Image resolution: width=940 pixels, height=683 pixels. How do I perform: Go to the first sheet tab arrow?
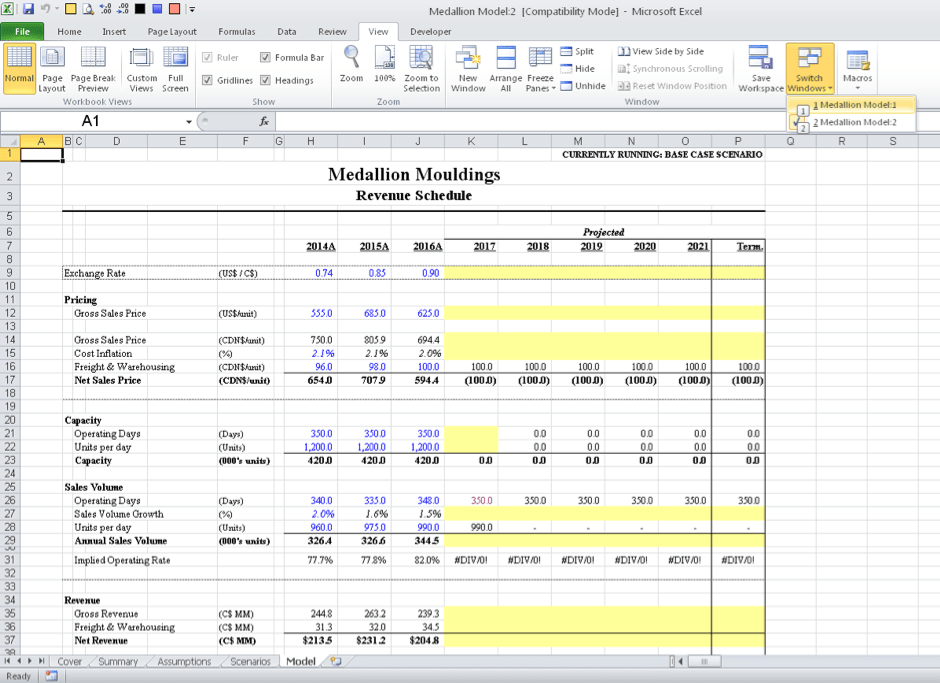point(8,661)
